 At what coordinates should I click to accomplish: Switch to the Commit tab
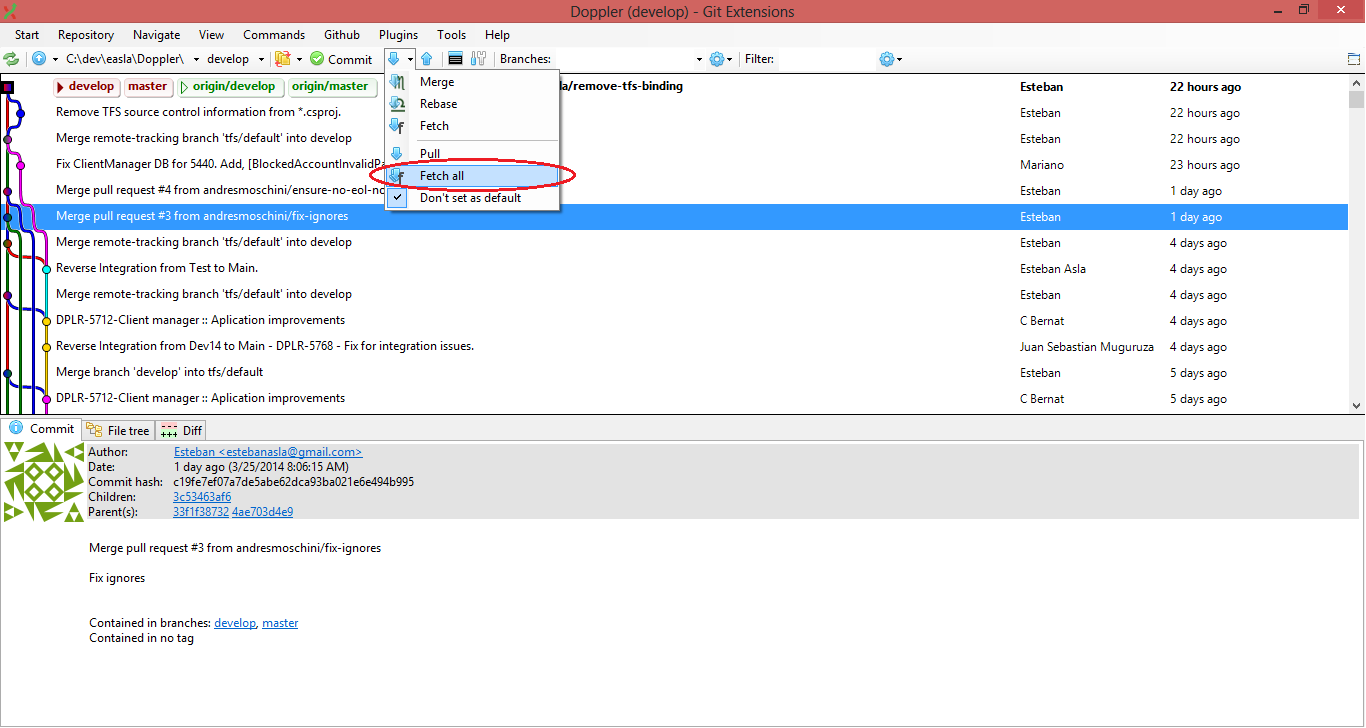point(41,429)
